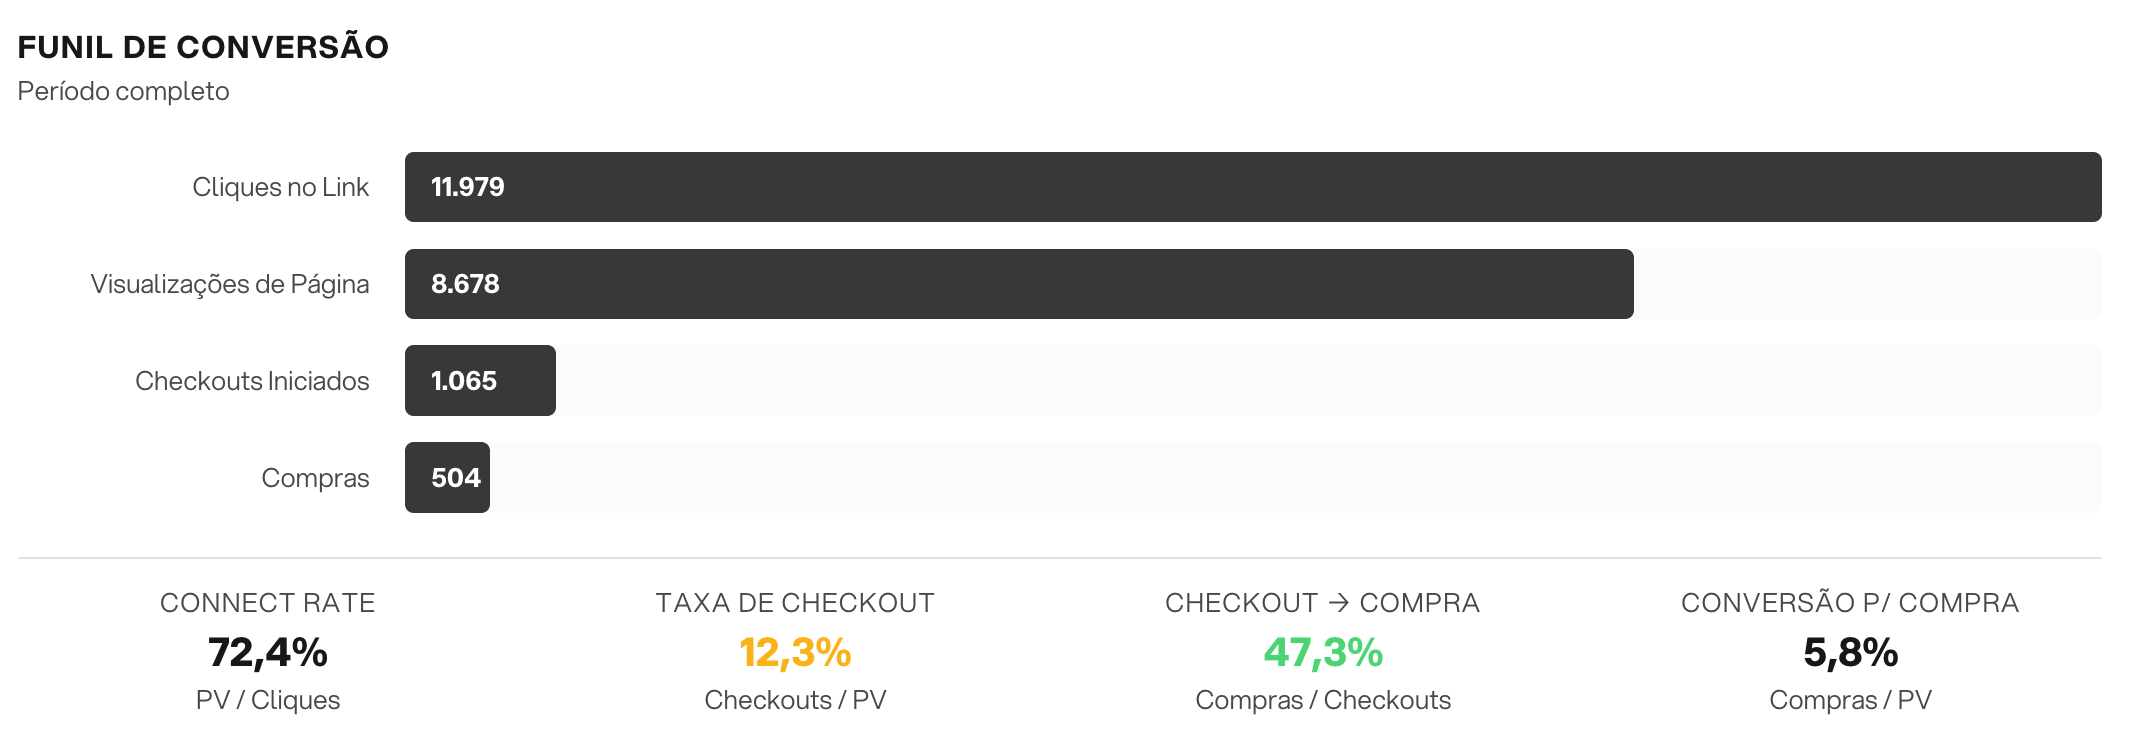Click the "CONNECT RATE" metric heading
The height and width of the screenshot is (746, 2138).
point(267,603)
